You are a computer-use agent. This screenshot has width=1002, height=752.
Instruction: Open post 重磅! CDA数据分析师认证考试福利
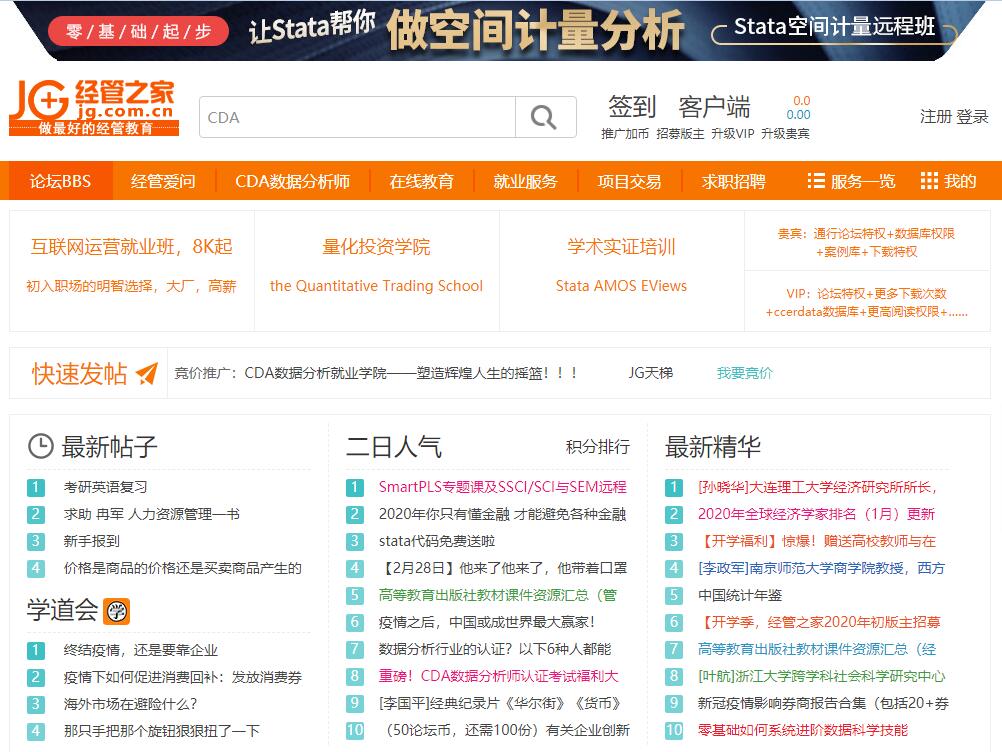point(498,676)
